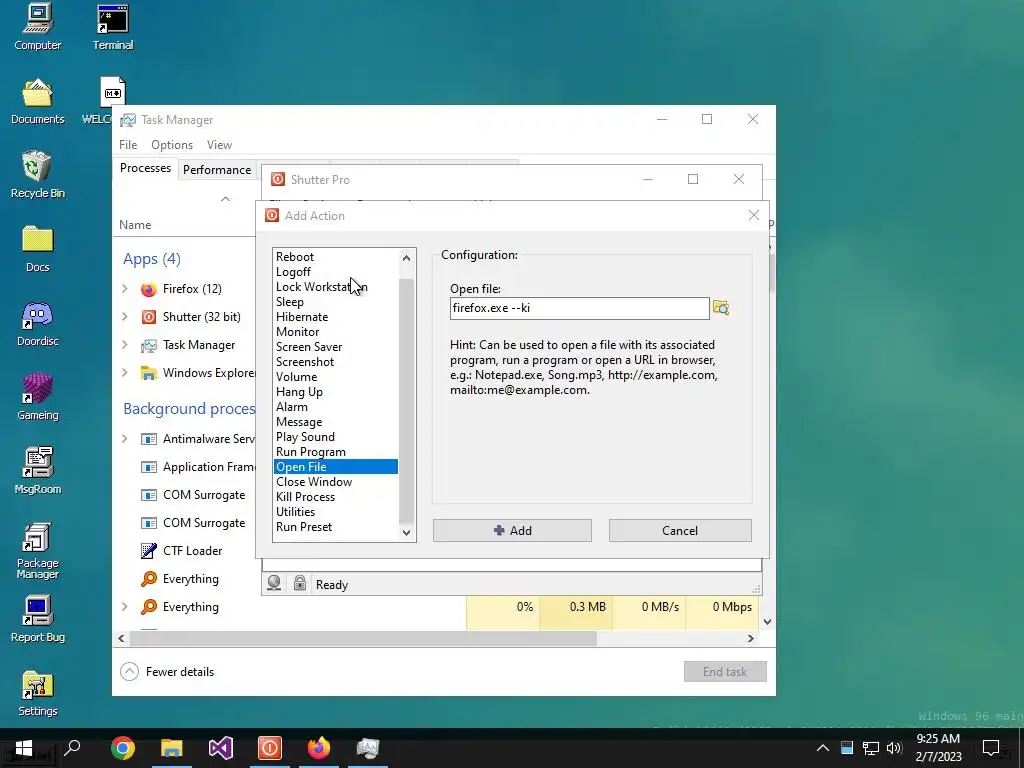Image resolution: width=1024 pixels, height=768 pixels.
Task: Open Visual Studio from the taskbar
Action: click(x=221, y=748)
